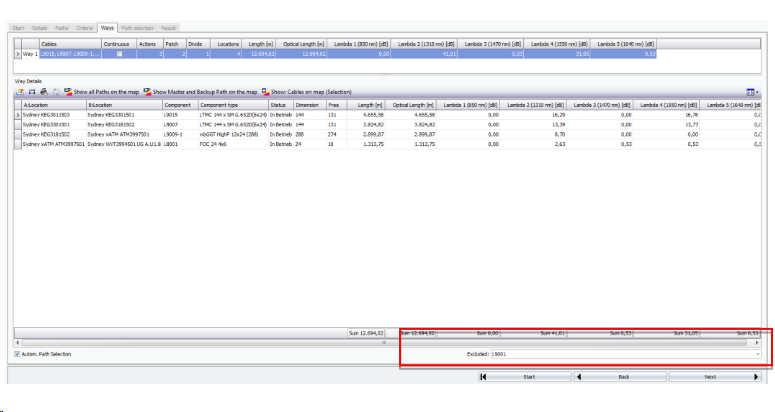Click the Next button
Viewport: 775px width, 412px height.
715,377
